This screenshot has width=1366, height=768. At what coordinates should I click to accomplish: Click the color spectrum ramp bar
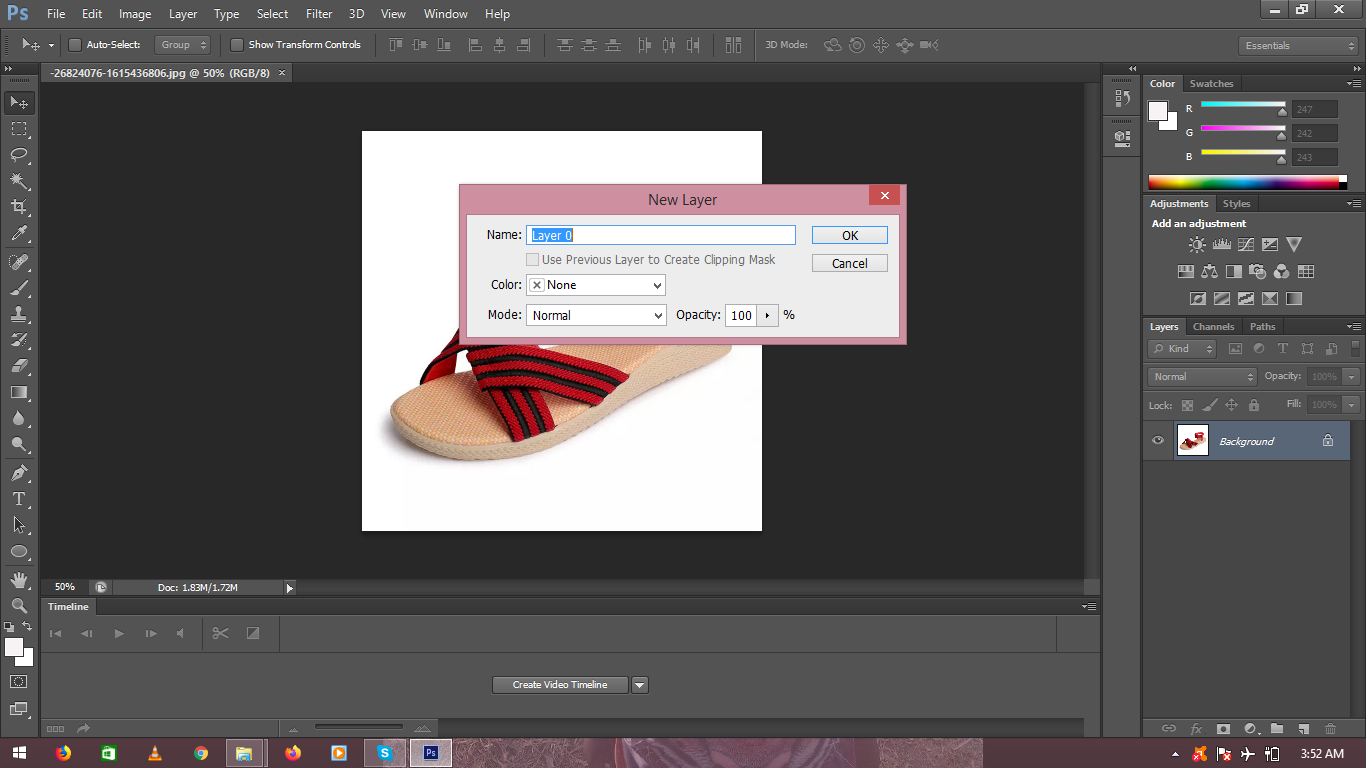(x=1244, y=182)
